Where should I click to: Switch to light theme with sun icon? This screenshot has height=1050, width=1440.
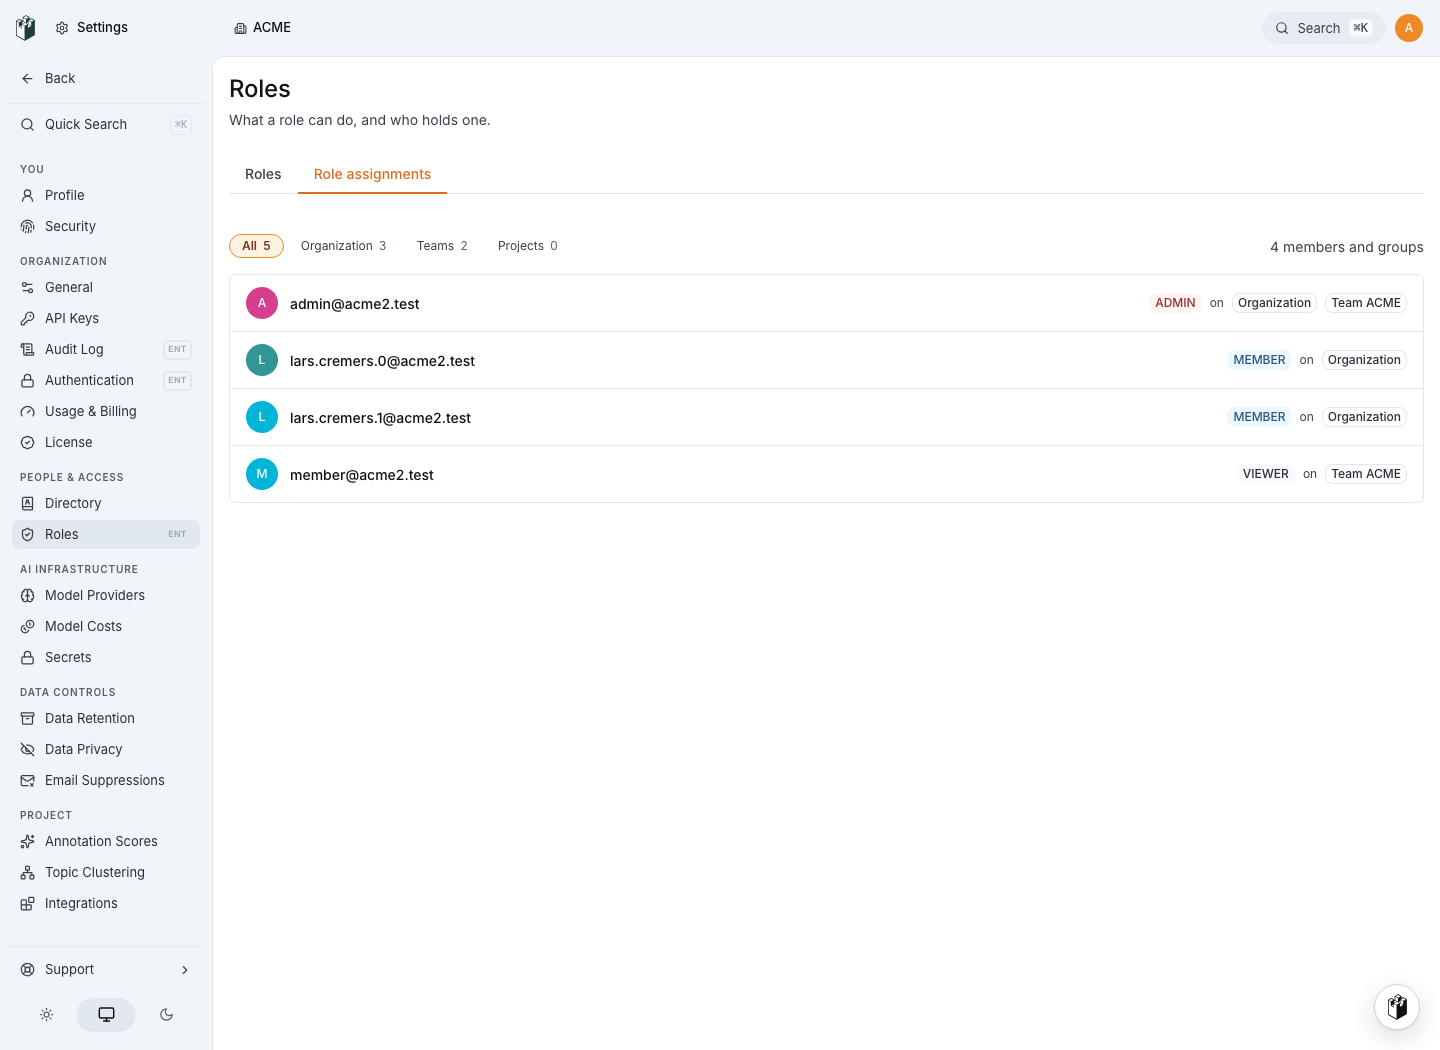(x=47, y=1014)
